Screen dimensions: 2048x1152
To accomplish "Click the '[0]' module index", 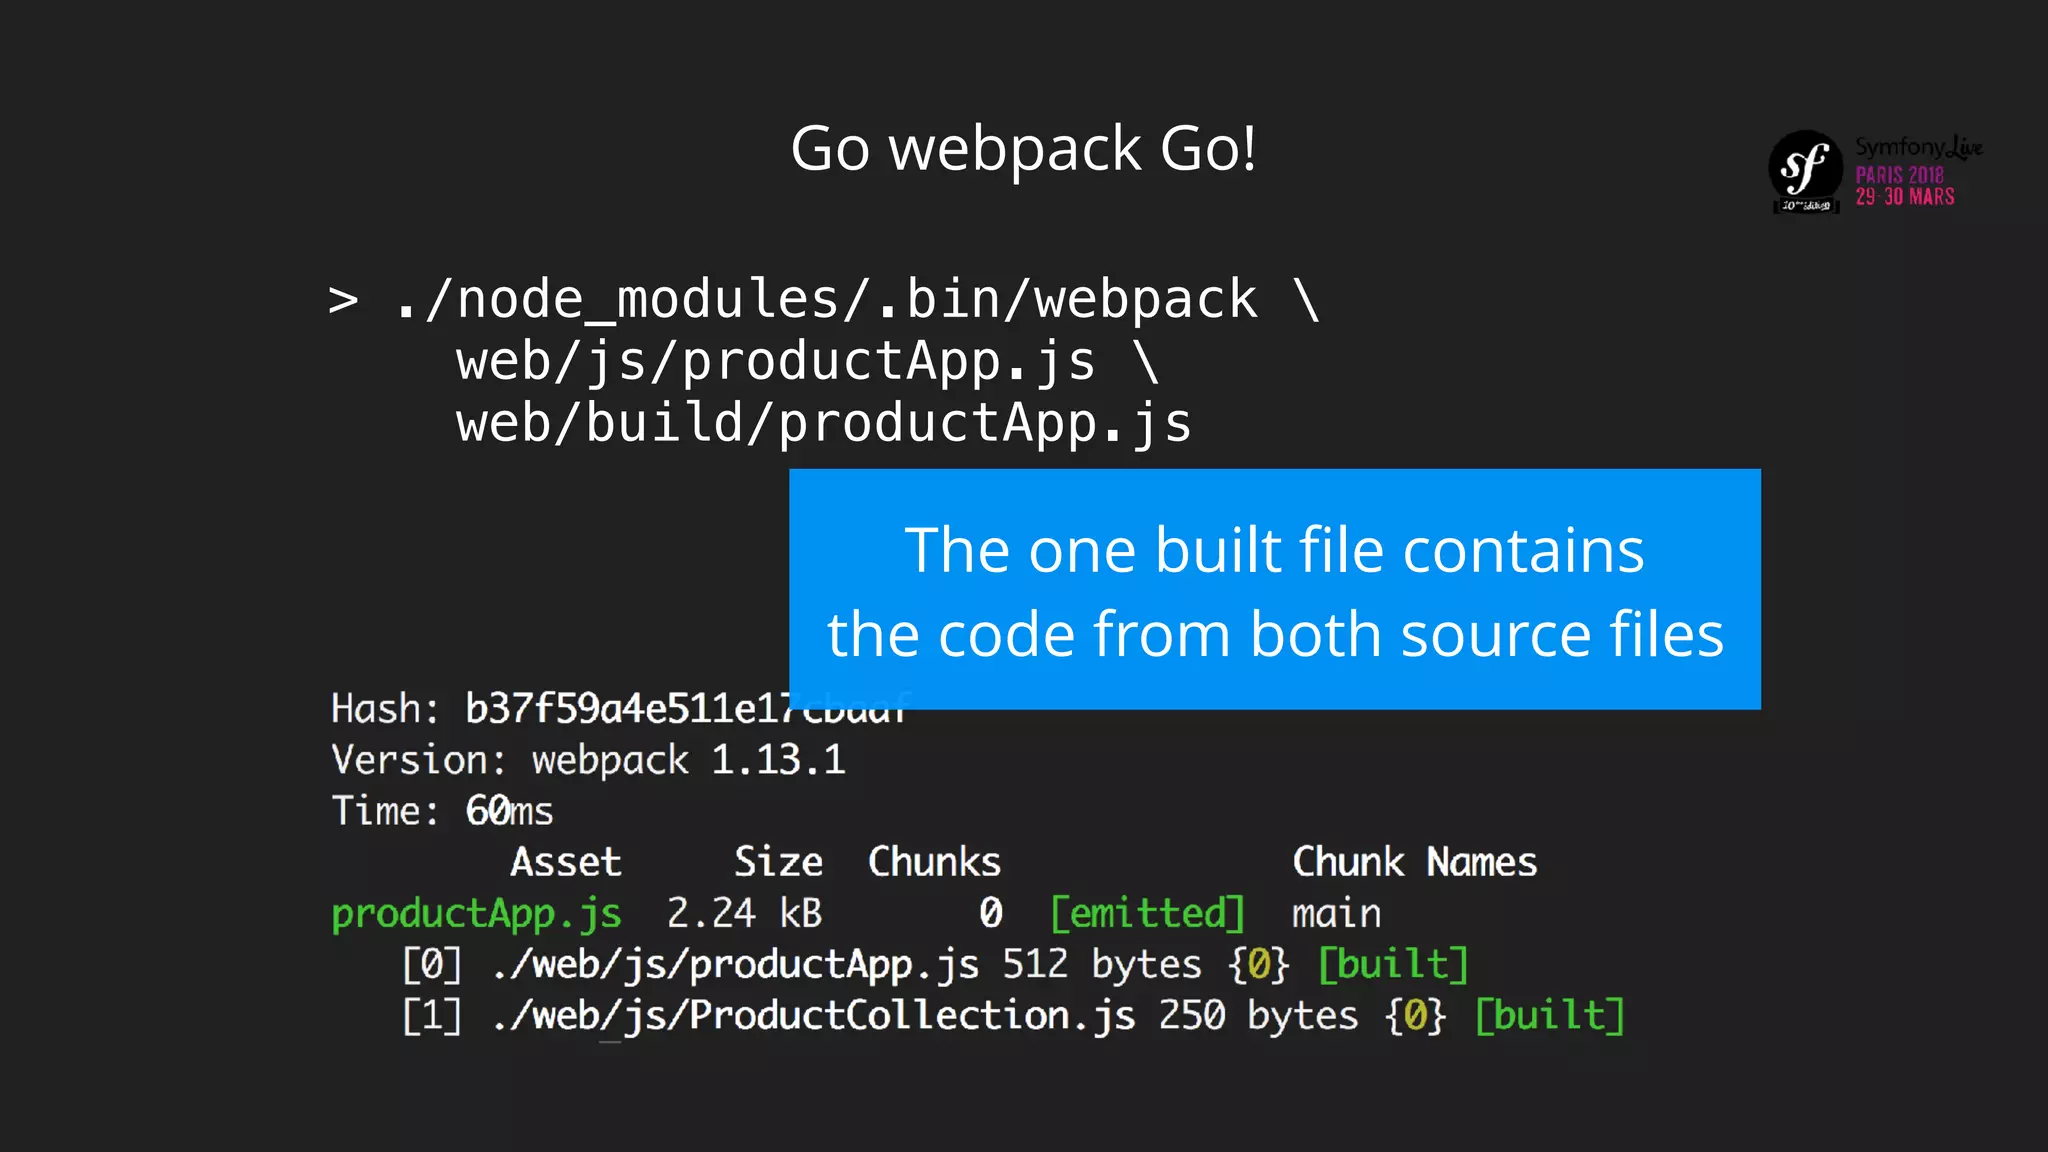I will click(432, 965).
